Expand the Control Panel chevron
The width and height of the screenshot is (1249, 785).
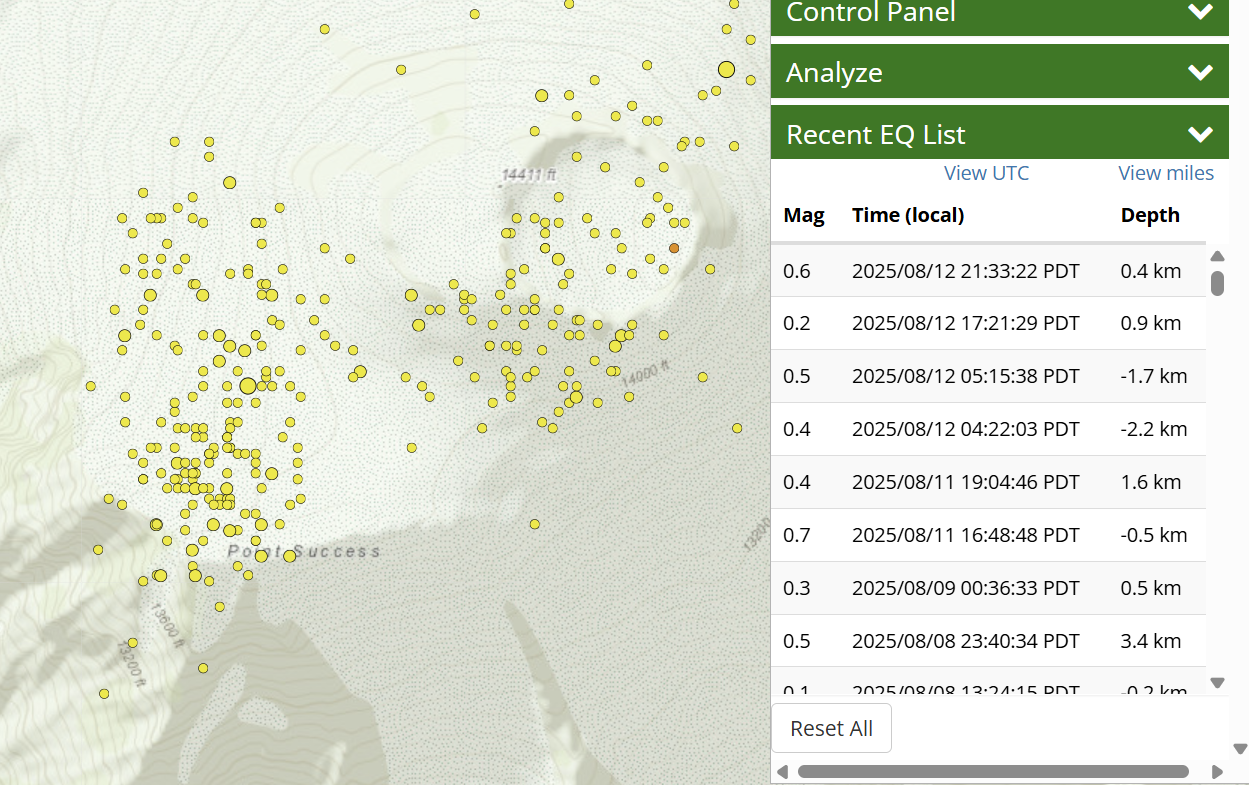click(1199, 12)
